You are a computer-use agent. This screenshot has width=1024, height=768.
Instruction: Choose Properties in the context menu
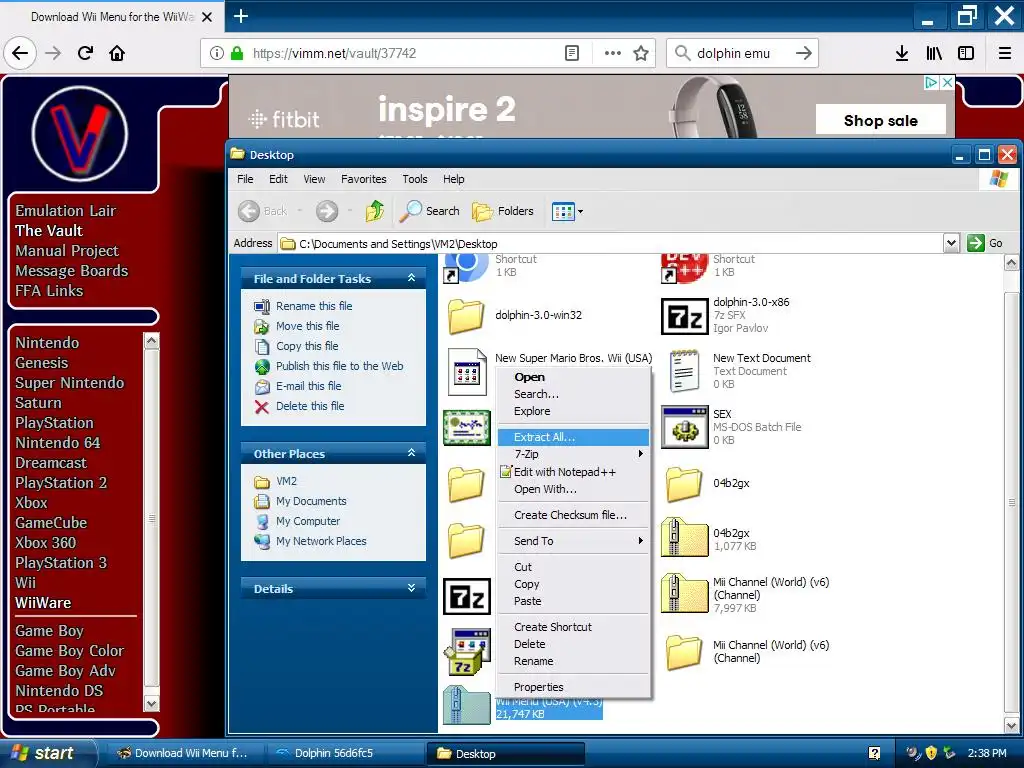573,687
